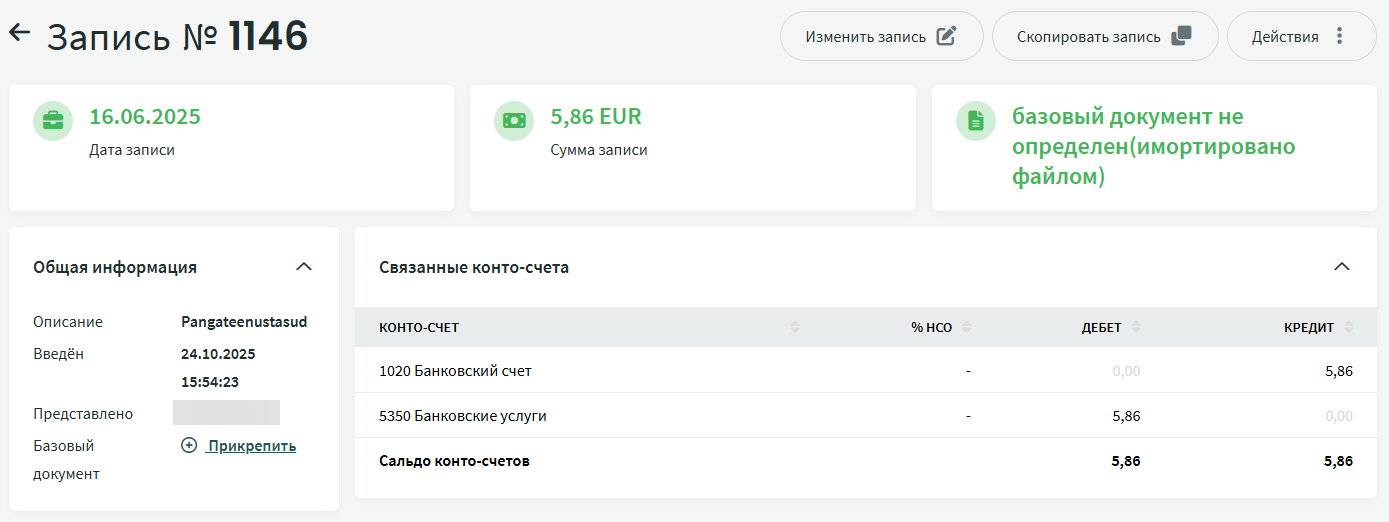Sort table by % НСО column
This screenshot has width=1389, height=522.
pos(967,327)
